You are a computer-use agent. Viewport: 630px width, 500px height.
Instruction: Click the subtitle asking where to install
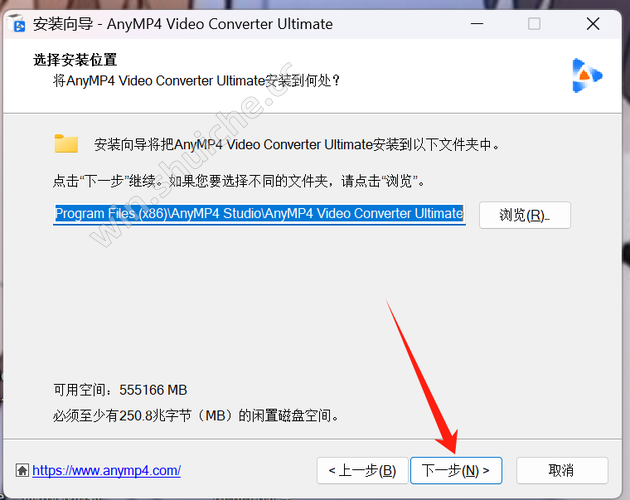tap(196, 81)
